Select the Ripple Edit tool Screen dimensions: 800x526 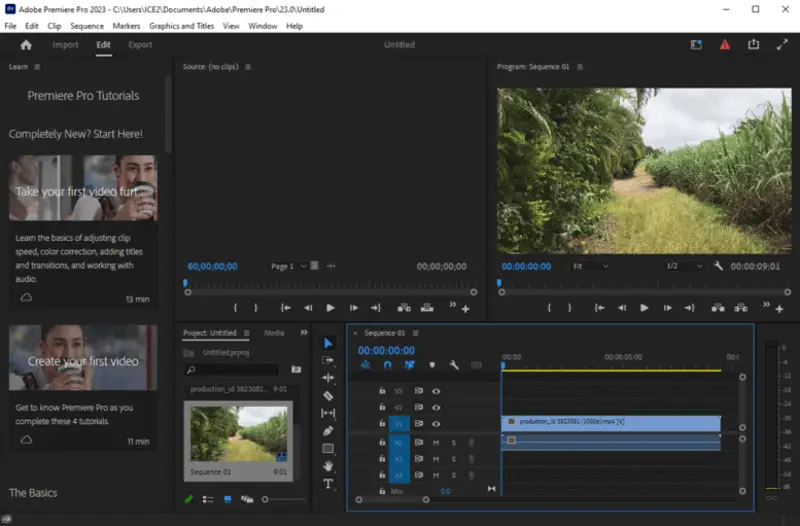click(328, 378)
